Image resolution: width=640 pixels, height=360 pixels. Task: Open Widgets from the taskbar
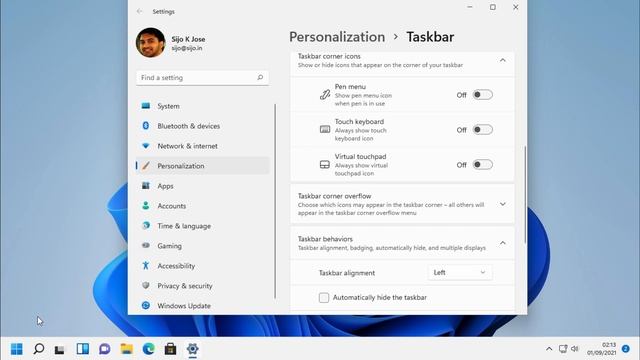tap(82, 349)
